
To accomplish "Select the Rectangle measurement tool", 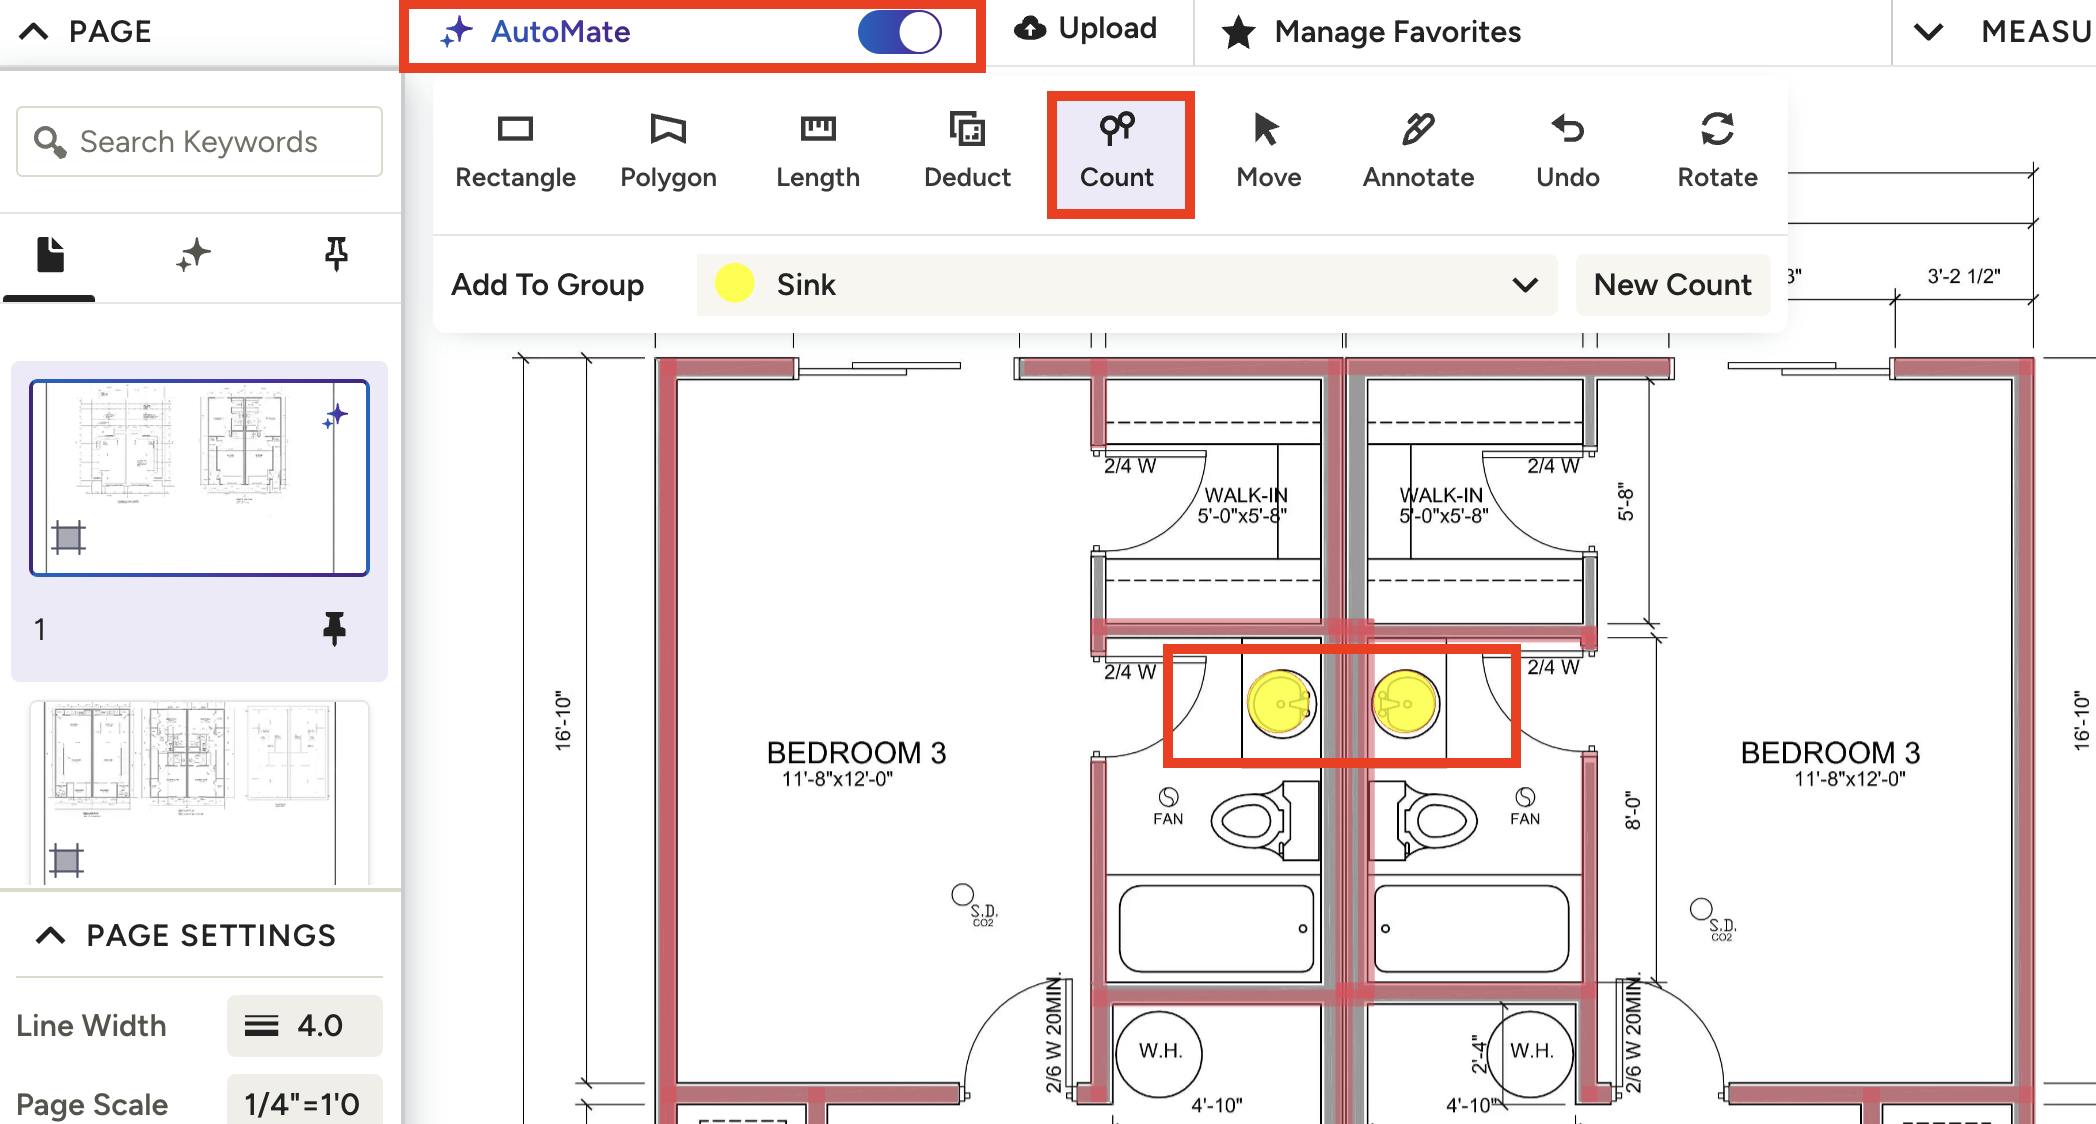I will pos(515,151).
